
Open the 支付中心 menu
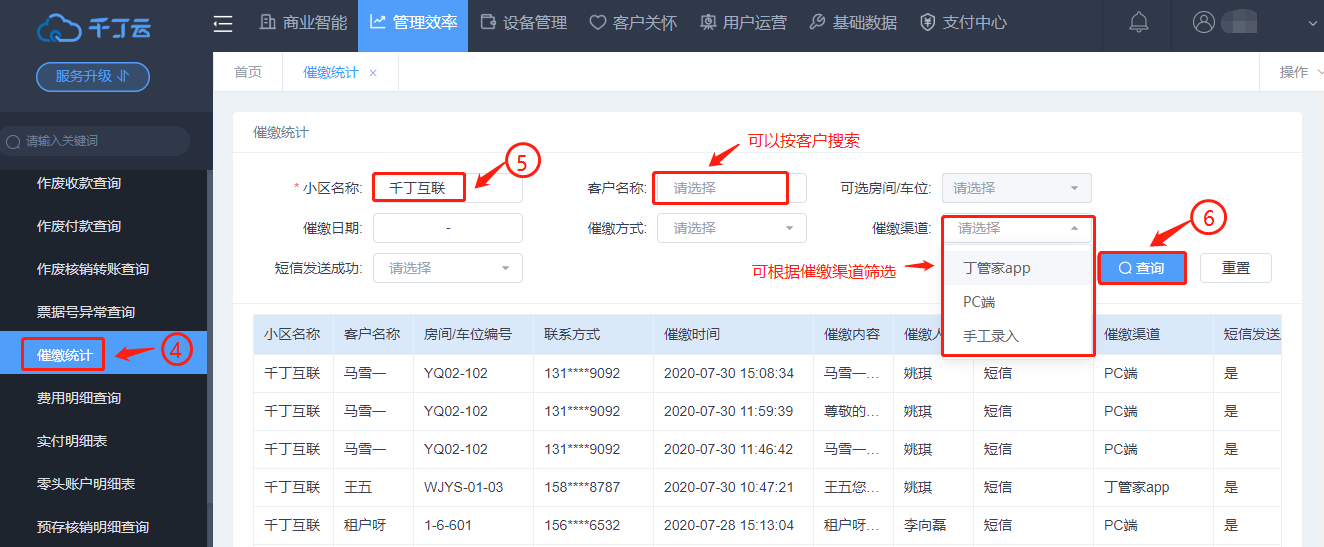(963, 23)
